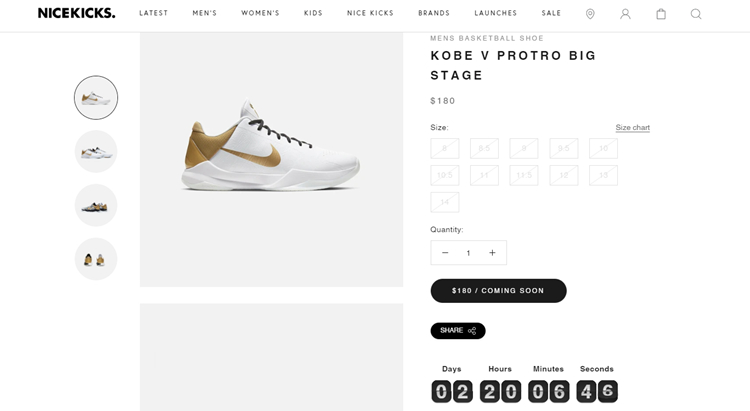Open the shopping bag icon
The height and width of the screenshot is (411, 750).
(661, 14)
